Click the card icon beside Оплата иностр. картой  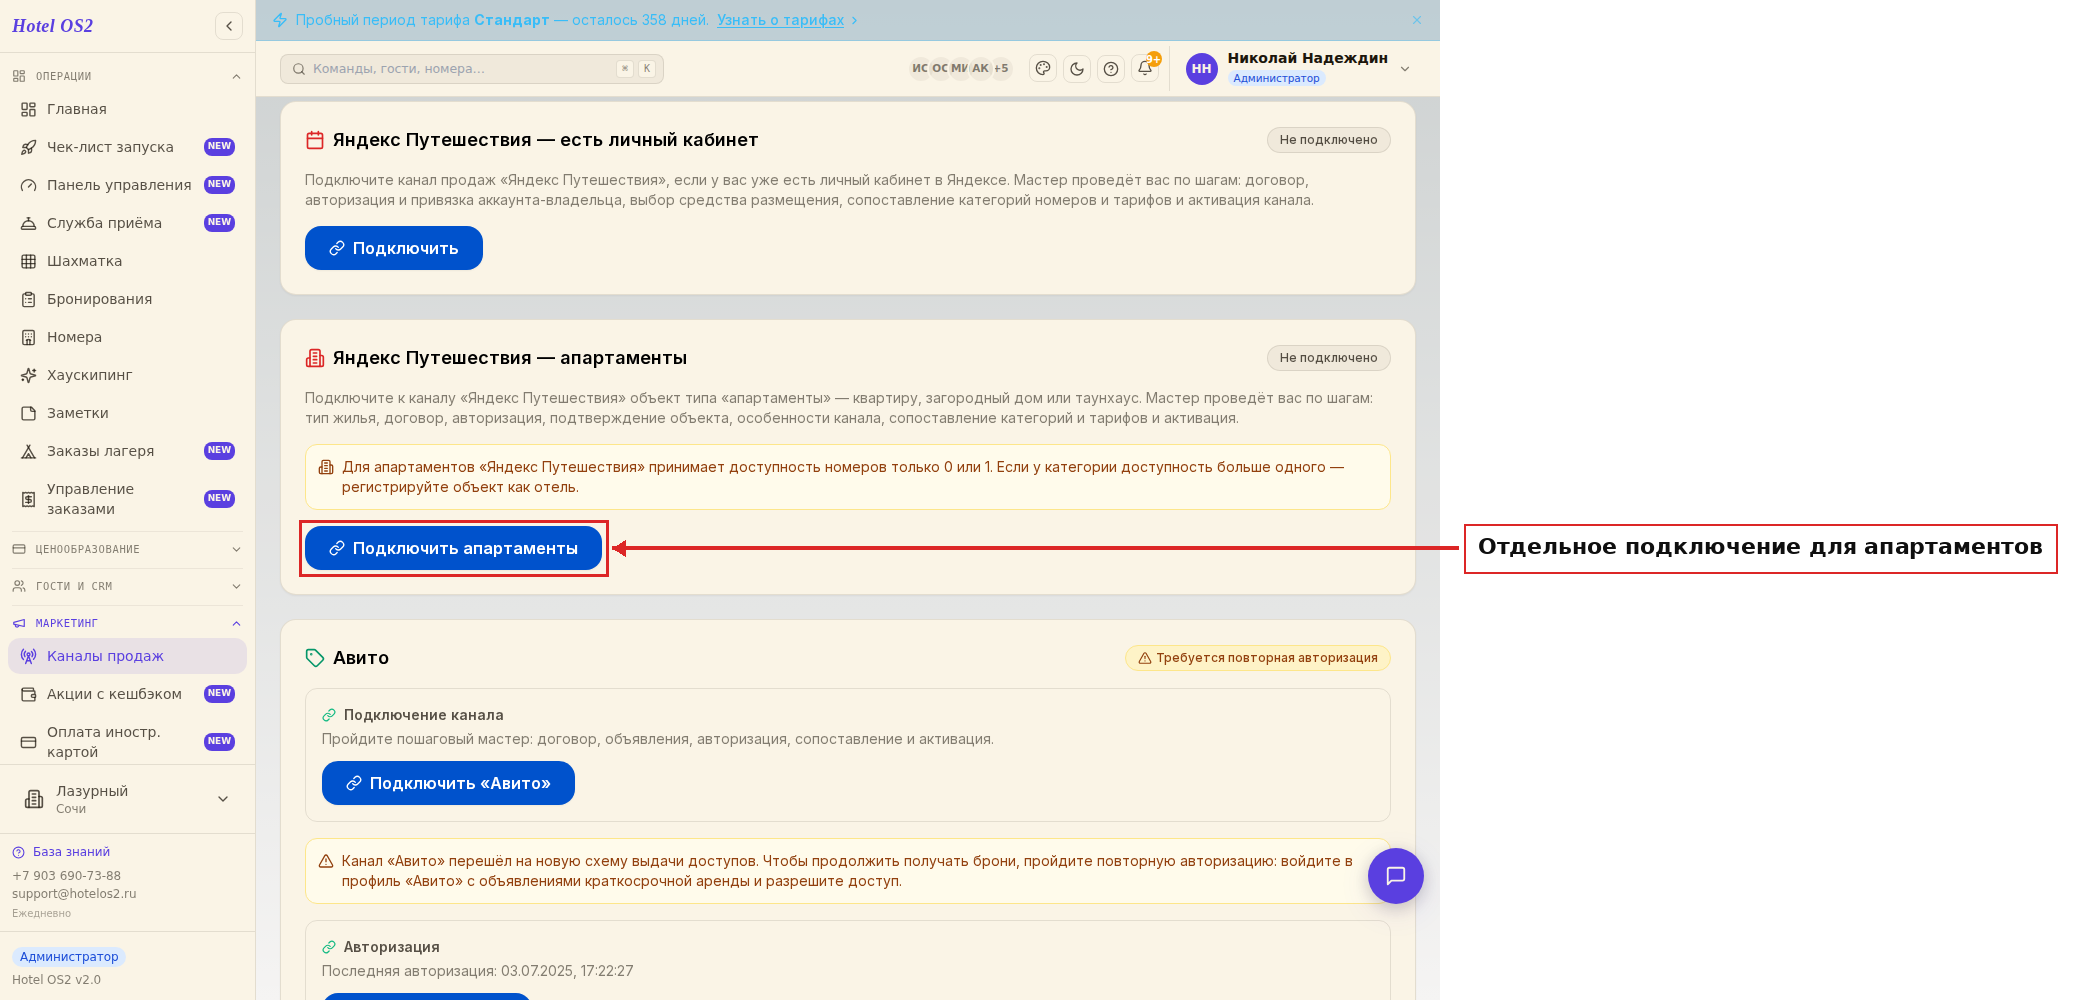(x=29, y=742)
